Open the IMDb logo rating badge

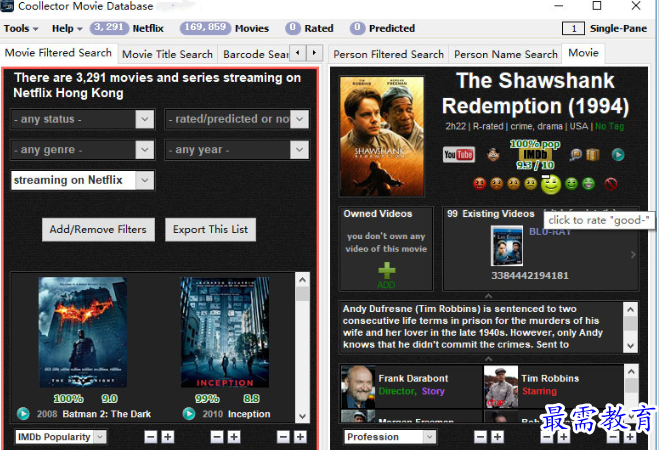coord(535,155)
